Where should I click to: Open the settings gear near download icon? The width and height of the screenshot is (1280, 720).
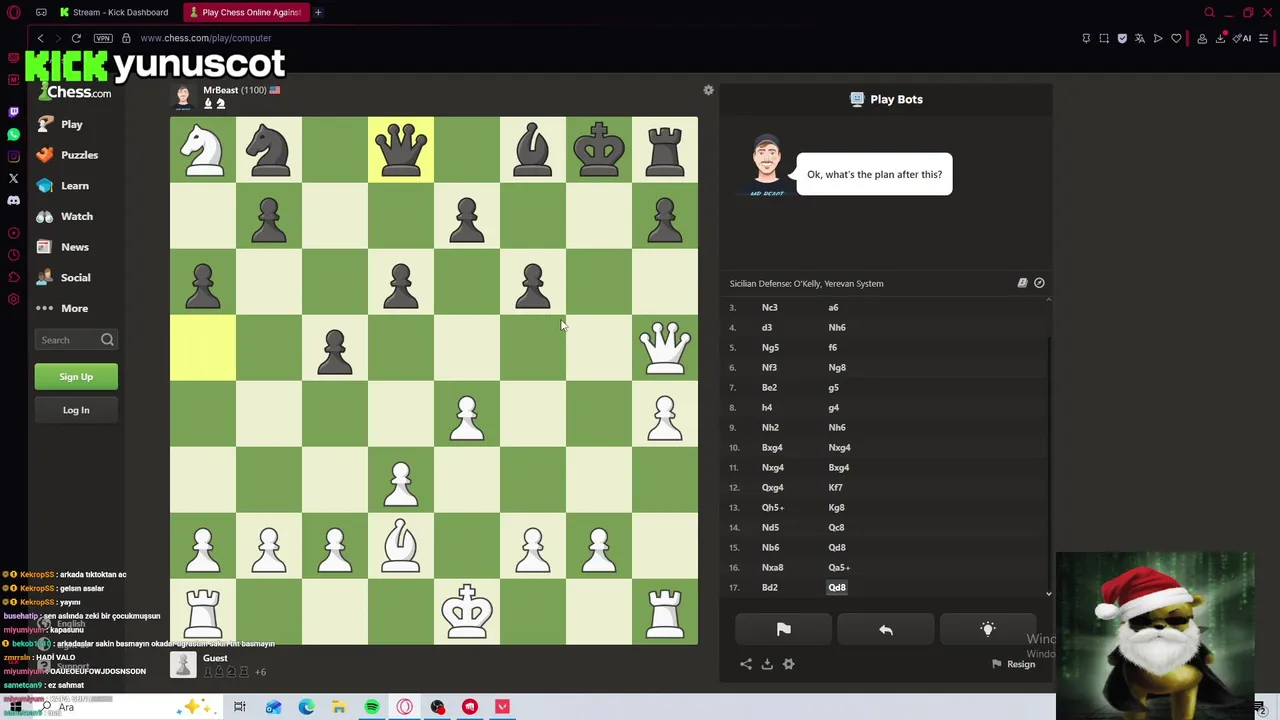(789, 664)
